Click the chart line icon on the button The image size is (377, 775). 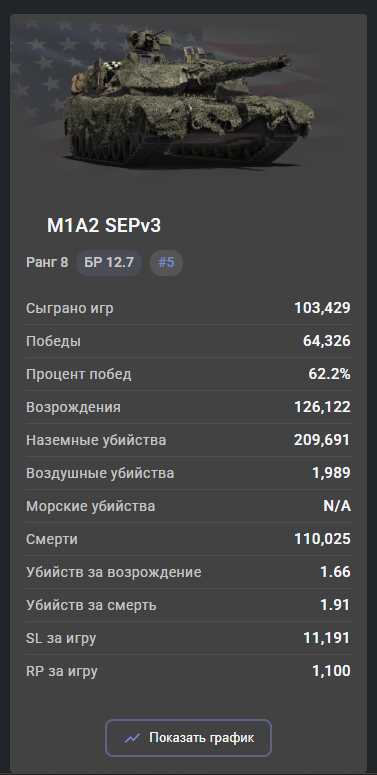click(x=132, y=738)
